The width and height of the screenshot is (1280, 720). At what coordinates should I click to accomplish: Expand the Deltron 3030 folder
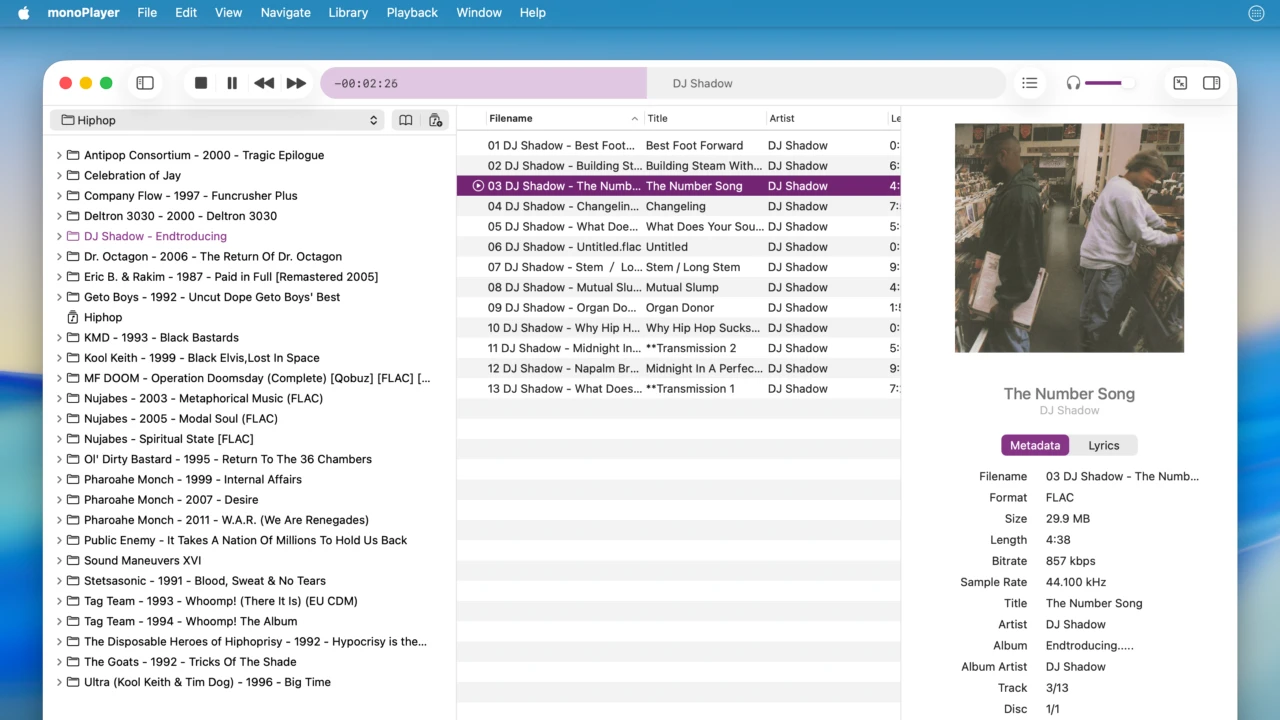point(59,216)
